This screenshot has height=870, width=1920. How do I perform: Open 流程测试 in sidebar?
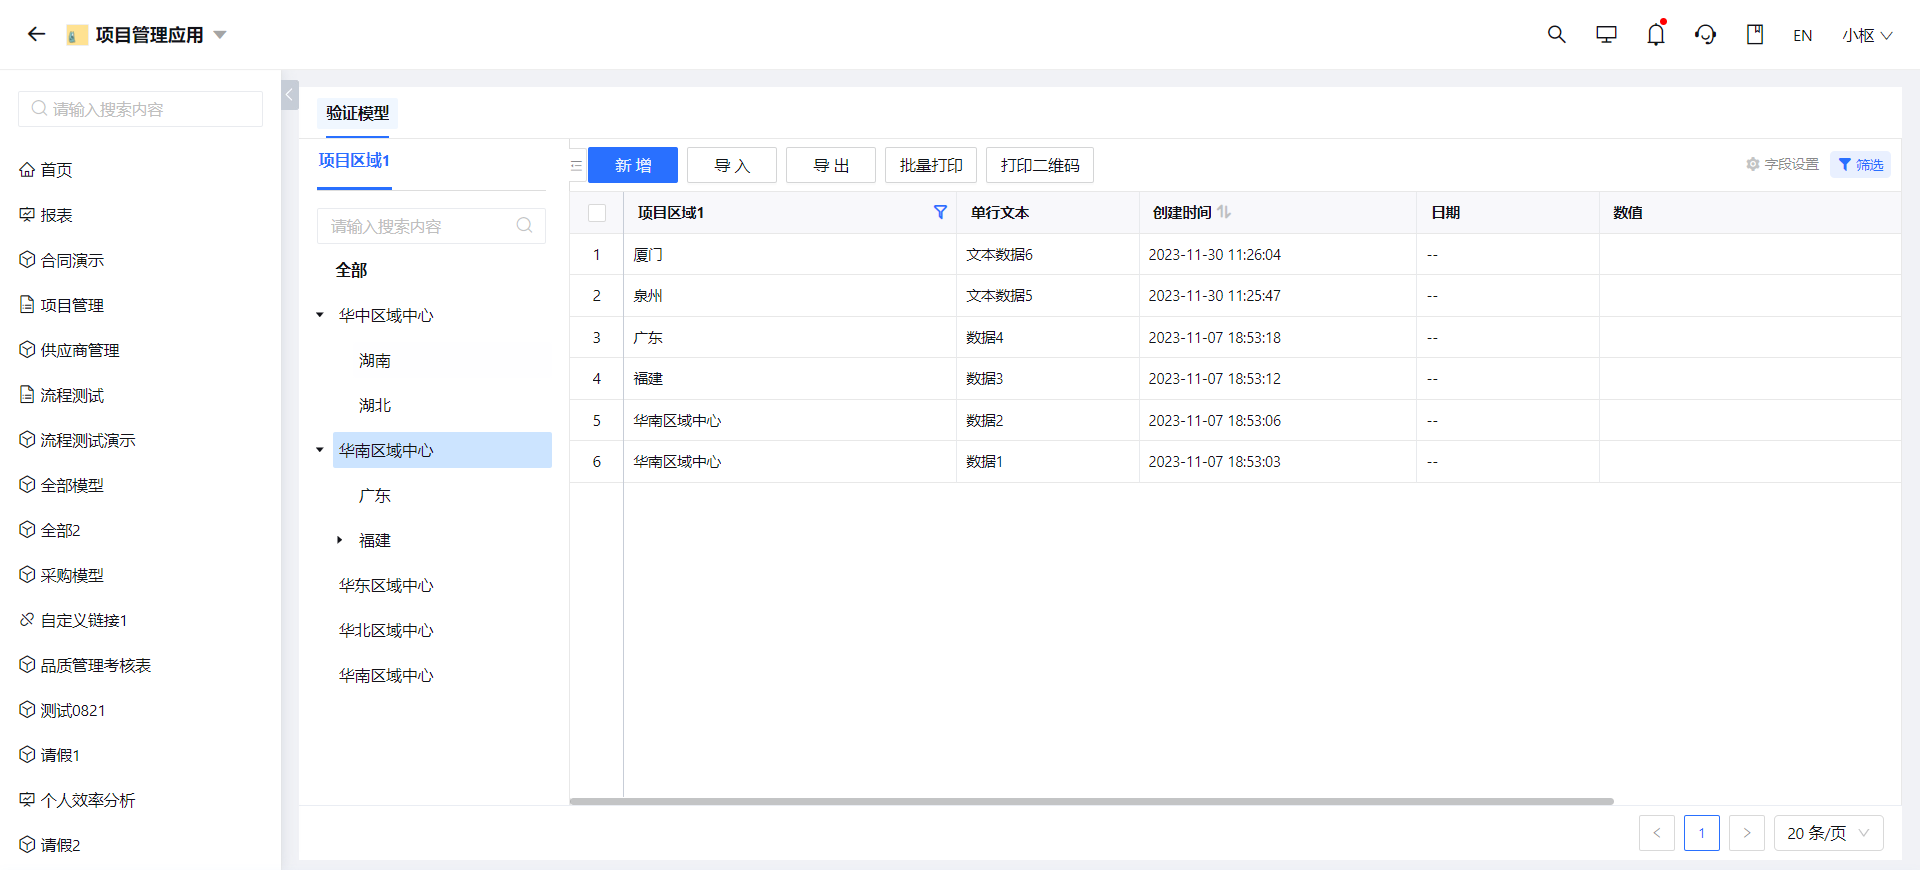coord(72,395)
